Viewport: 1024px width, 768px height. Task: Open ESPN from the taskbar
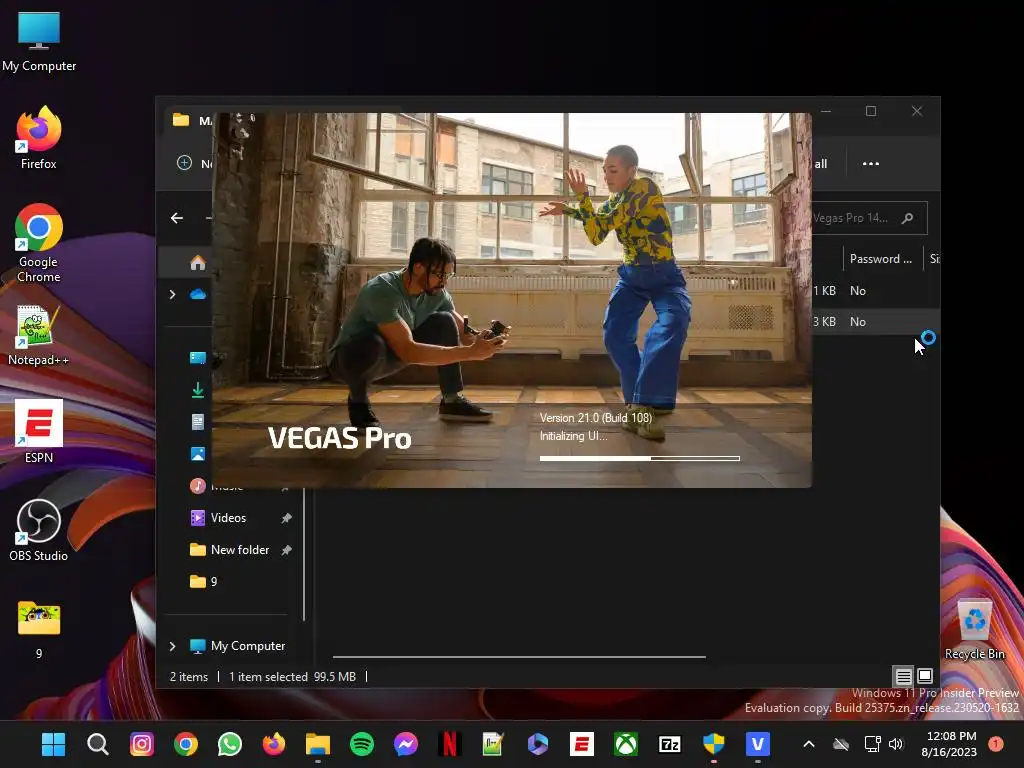[x=581, y=744]
